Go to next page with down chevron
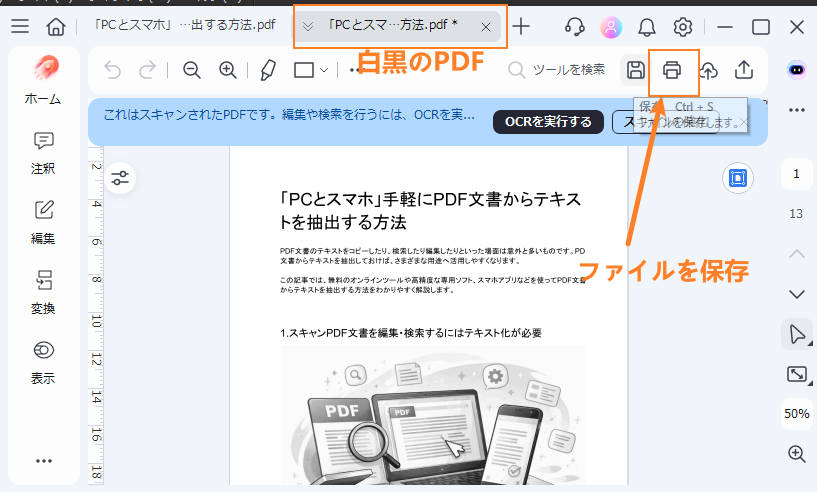817x492 pixels. click(797, 294)
